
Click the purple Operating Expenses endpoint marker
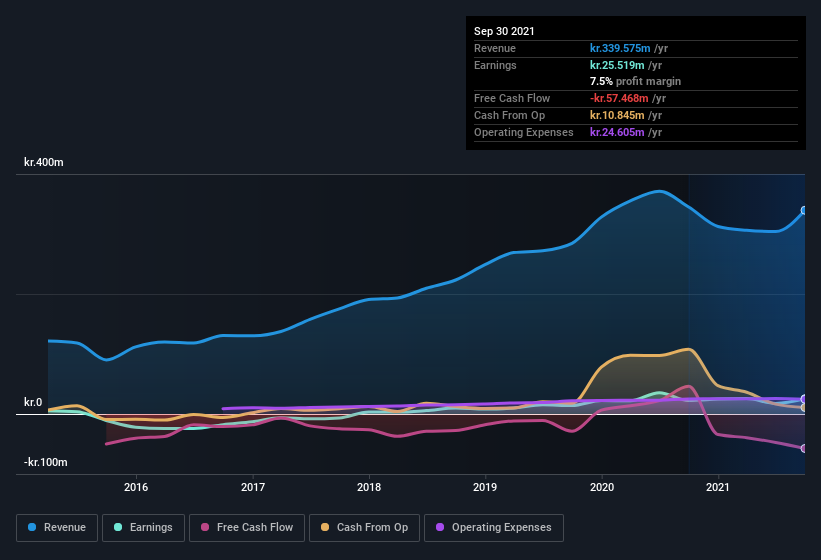[804, 399]
